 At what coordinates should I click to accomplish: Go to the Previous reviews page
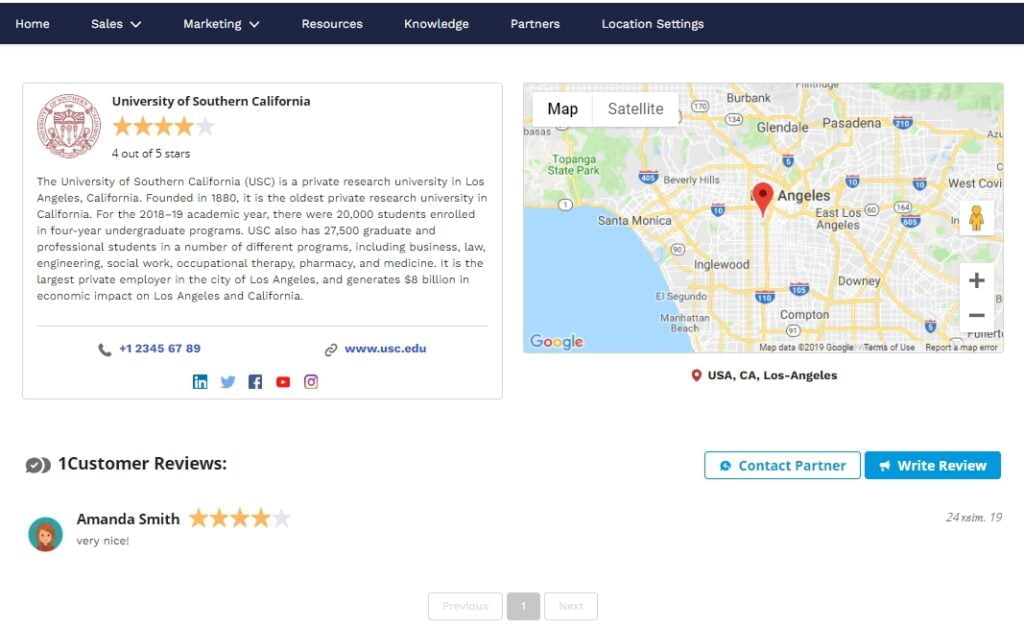(465, 606)
